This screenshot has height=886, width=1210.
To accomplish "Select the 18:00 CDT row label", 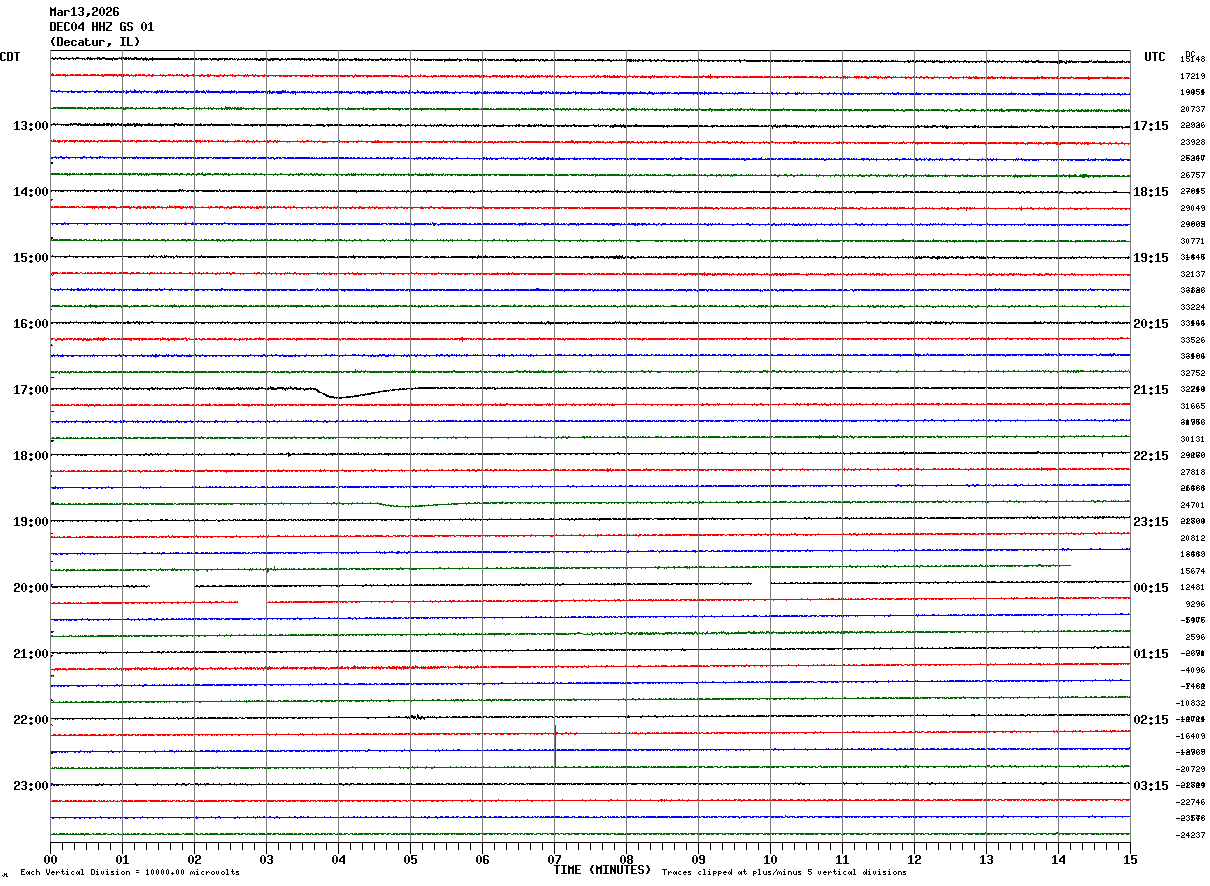I will pos(31,456).
